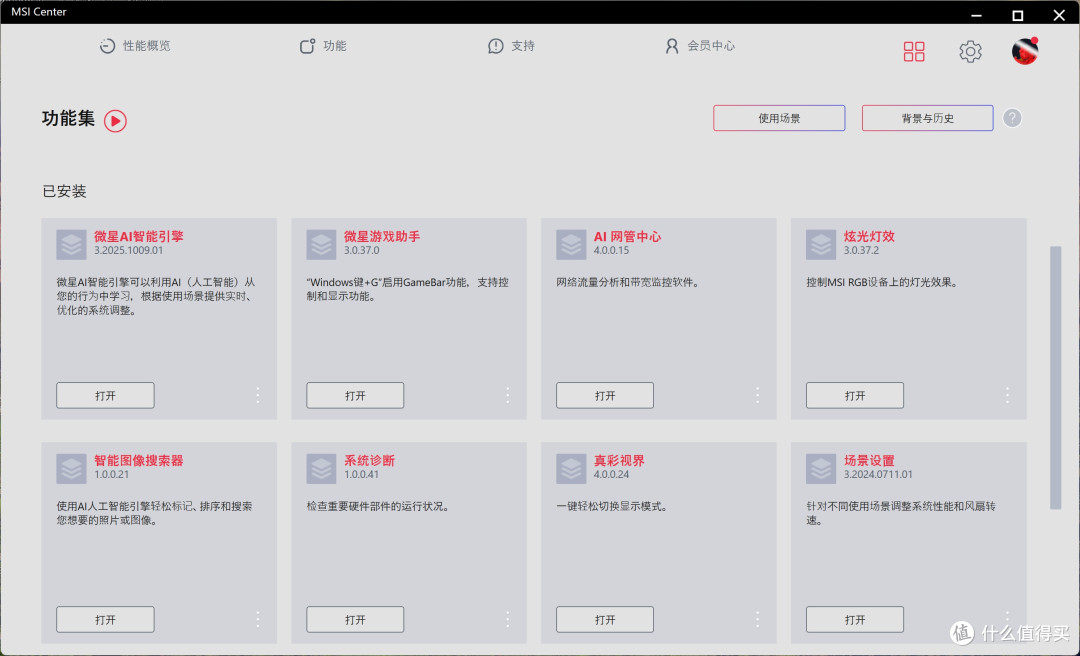
Task: Click the 背景与历史 button
Action: click(x=928, y=118)
